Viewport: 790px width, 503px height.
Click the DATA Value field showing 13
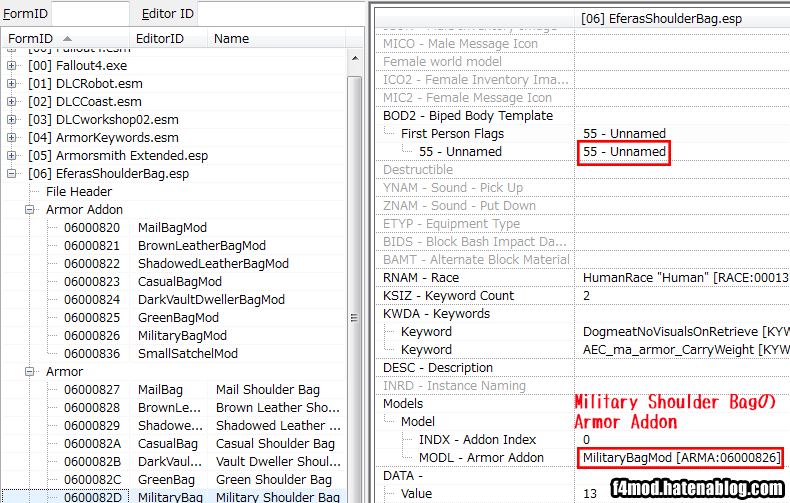(590, 493)
